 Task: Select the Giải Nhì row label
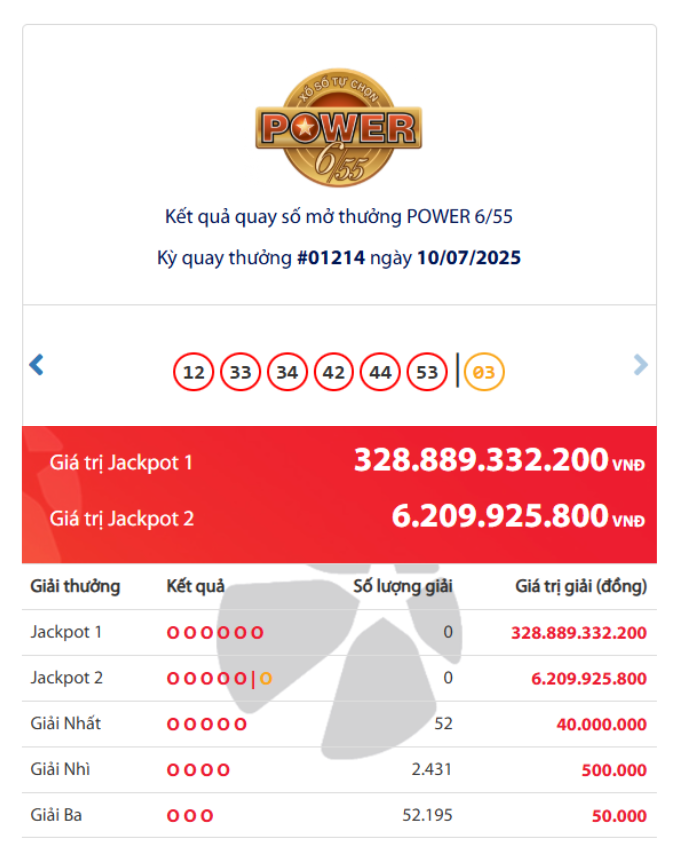coord(60,769)
